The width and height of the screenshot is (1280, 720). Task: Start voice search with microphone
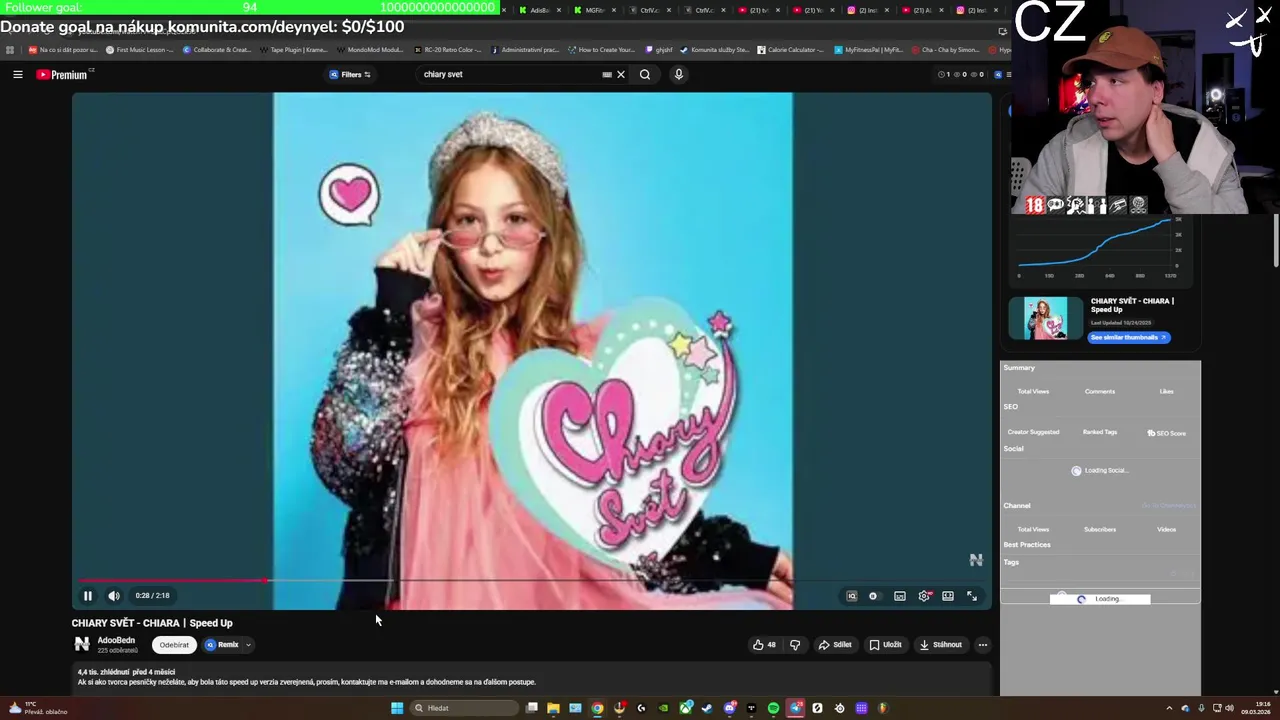[x=679, y=74]
